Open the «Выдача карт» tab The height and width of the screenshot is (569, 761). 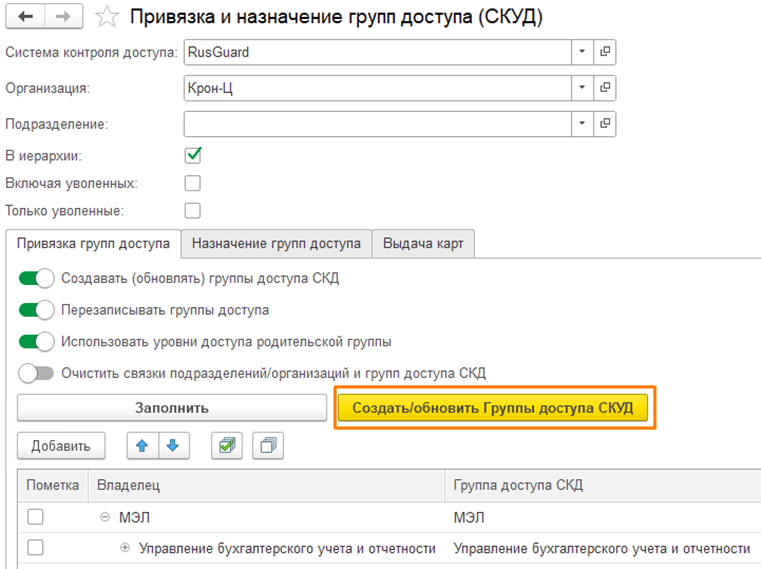tap(423, 244)
